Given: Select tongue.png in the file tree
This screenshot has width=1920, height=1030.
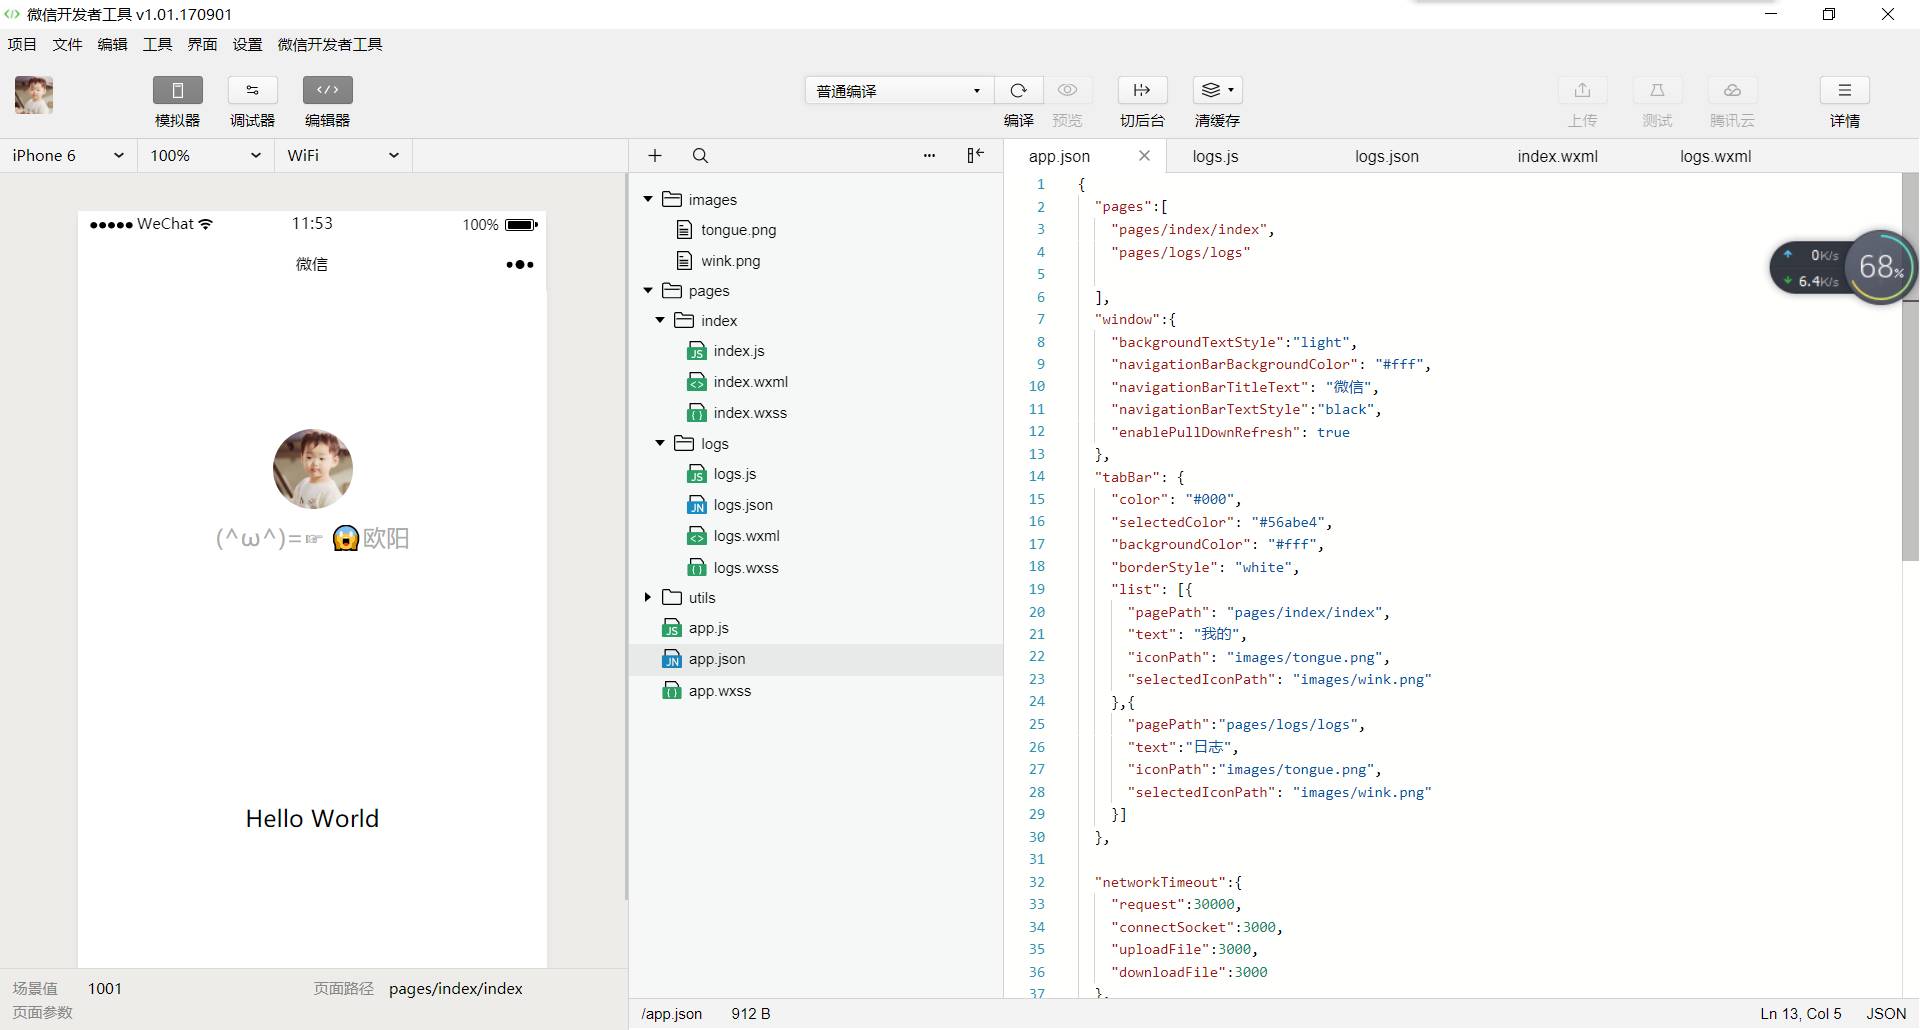Looking at the screenshot, I should (x=738, y=230).
